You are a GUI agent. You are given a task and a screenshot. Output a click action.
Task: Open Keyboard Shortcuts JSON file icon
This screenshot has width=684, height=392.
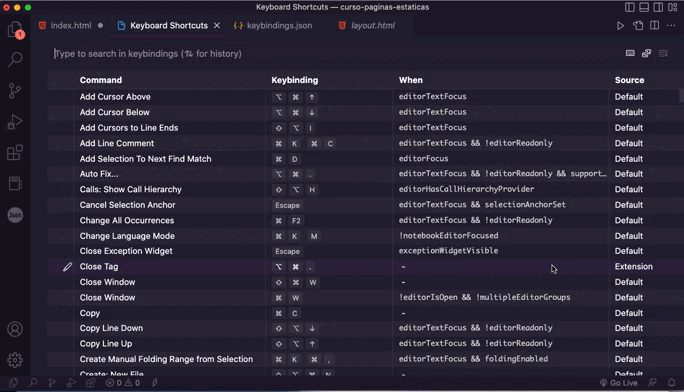coord(638,26)
